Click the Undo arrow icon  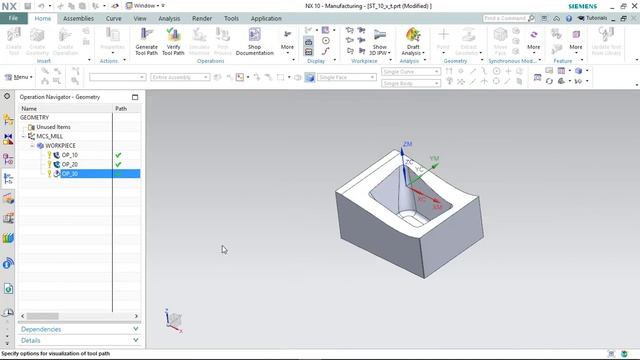coord(41,6)
